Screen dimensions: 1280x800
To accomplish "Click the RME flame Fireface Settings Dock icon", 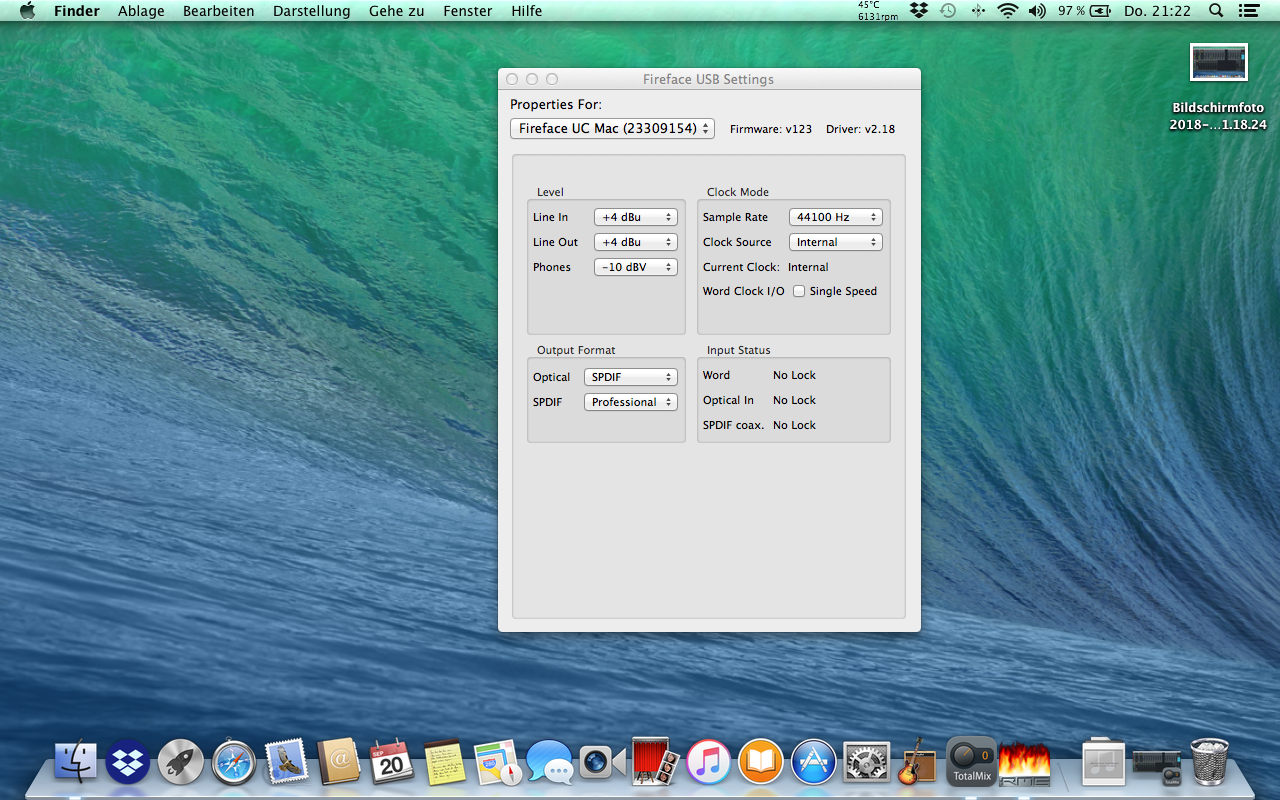I will pyautogui.click(x=1024, y=762).
